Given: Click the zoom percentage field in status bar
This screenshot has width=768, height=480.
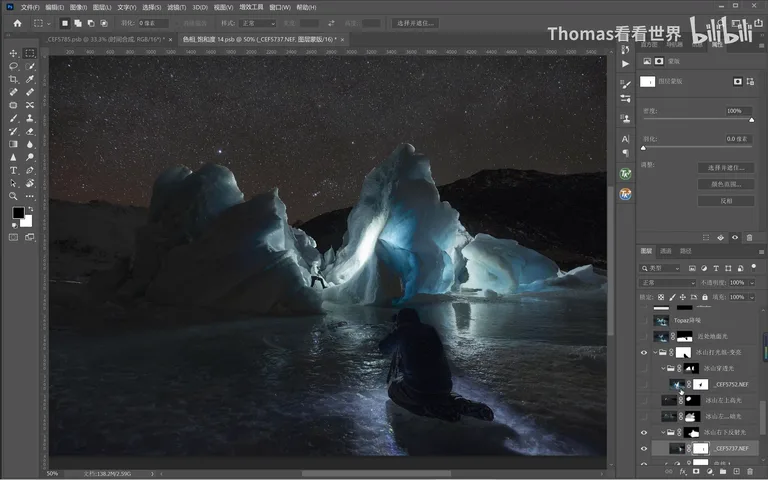Looking at the screenshot, I should pos(54,474).
